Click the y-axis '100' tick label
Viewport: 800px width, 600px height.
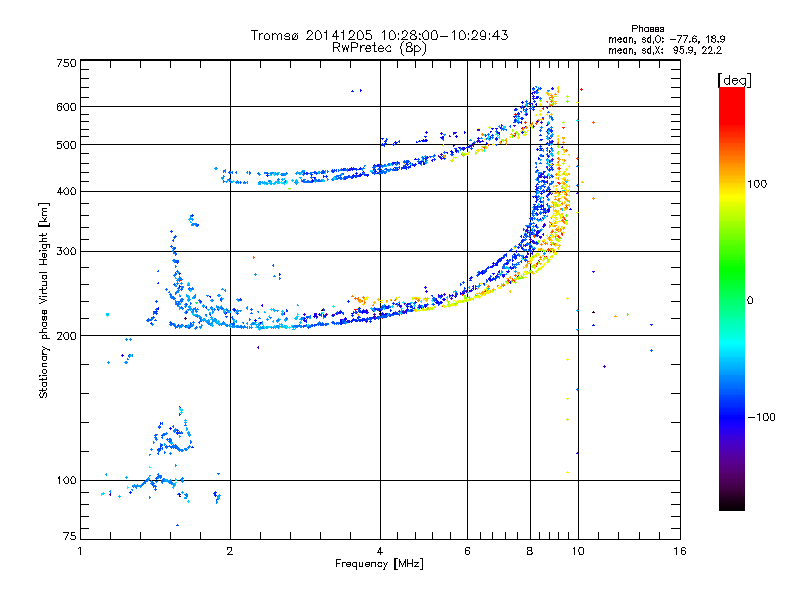click(66, 481)
